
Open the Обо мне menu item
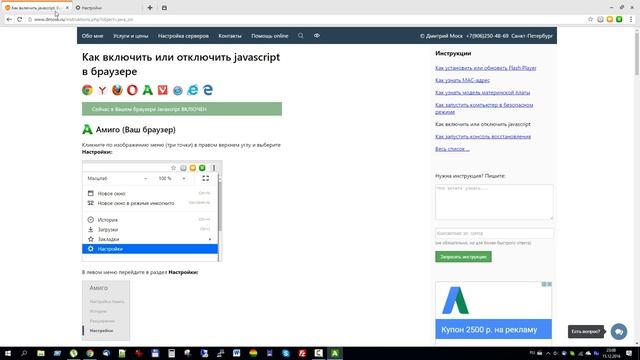(92, 36)
